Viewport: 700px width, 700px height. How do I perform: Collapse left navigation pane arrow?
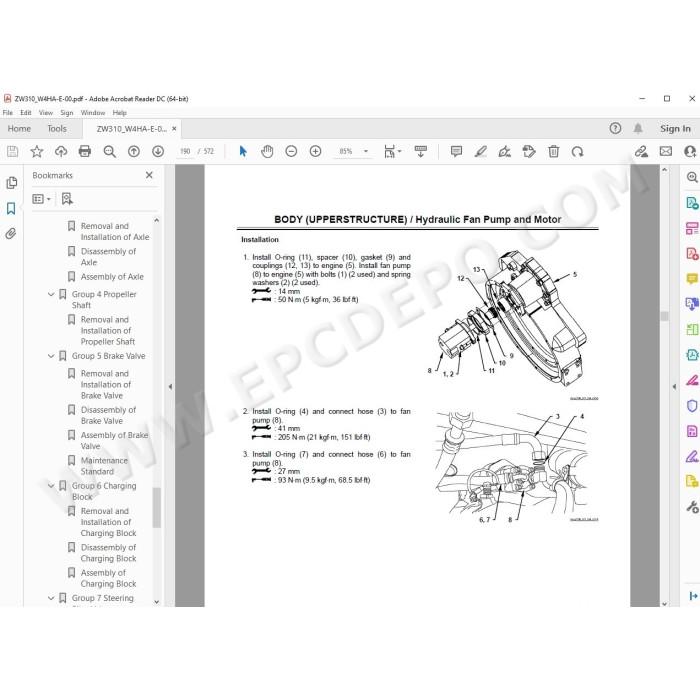170,387
